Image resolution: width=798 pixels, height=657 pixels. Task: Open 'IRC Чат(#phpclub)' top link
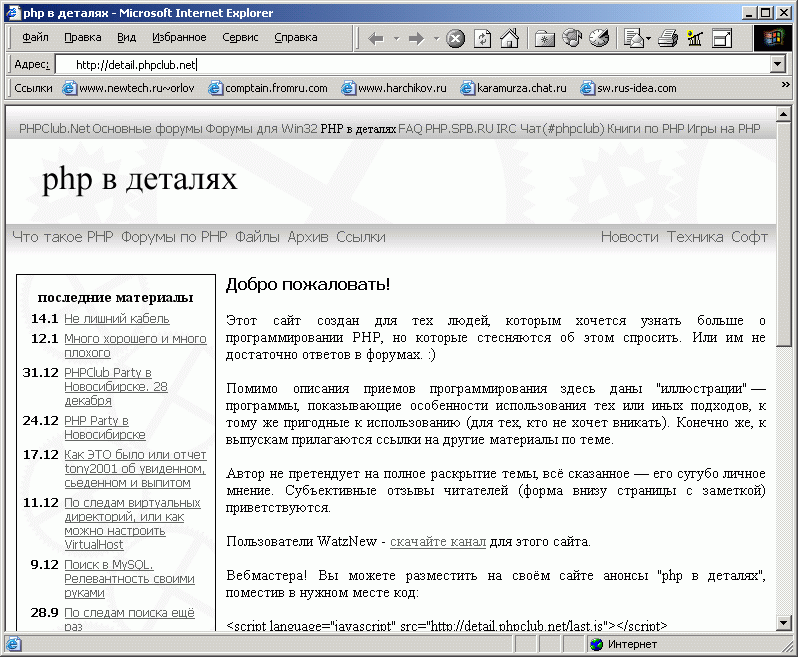(550, 129)
